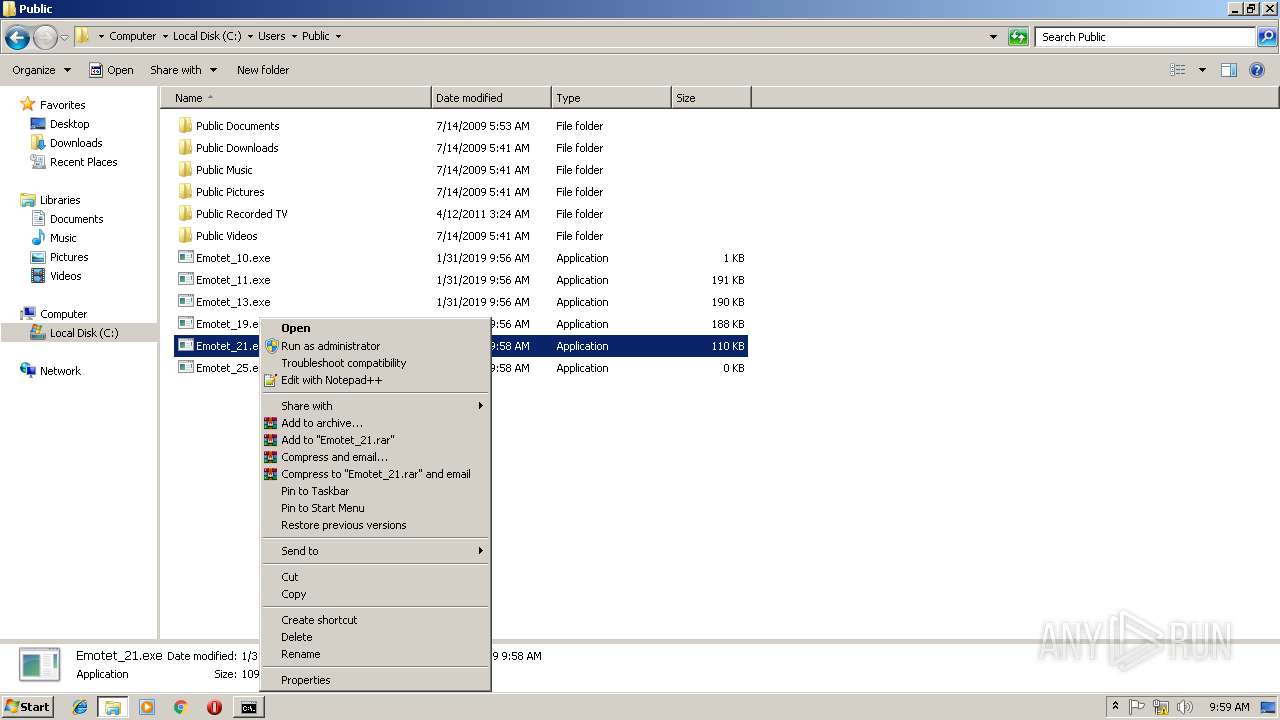Viewport: 1280px width, 720px height.
Task: Click the Start button
Action: click(27, 707)
